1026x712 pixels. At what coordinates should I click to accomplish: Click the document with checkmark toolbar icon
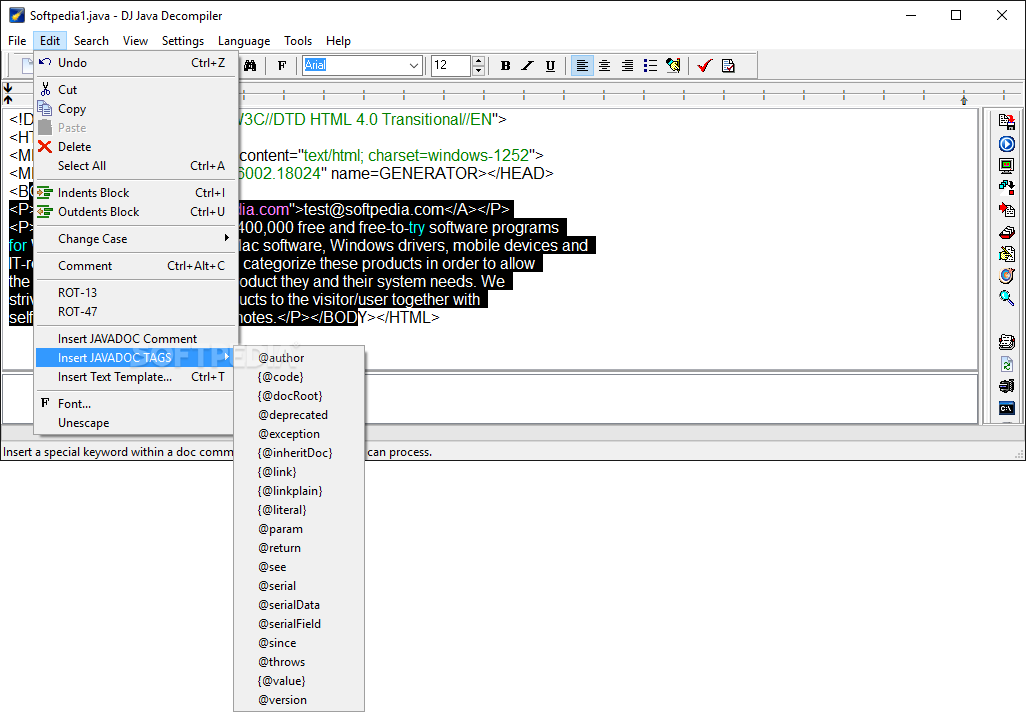pyautogui.click(x=728, y=65)
